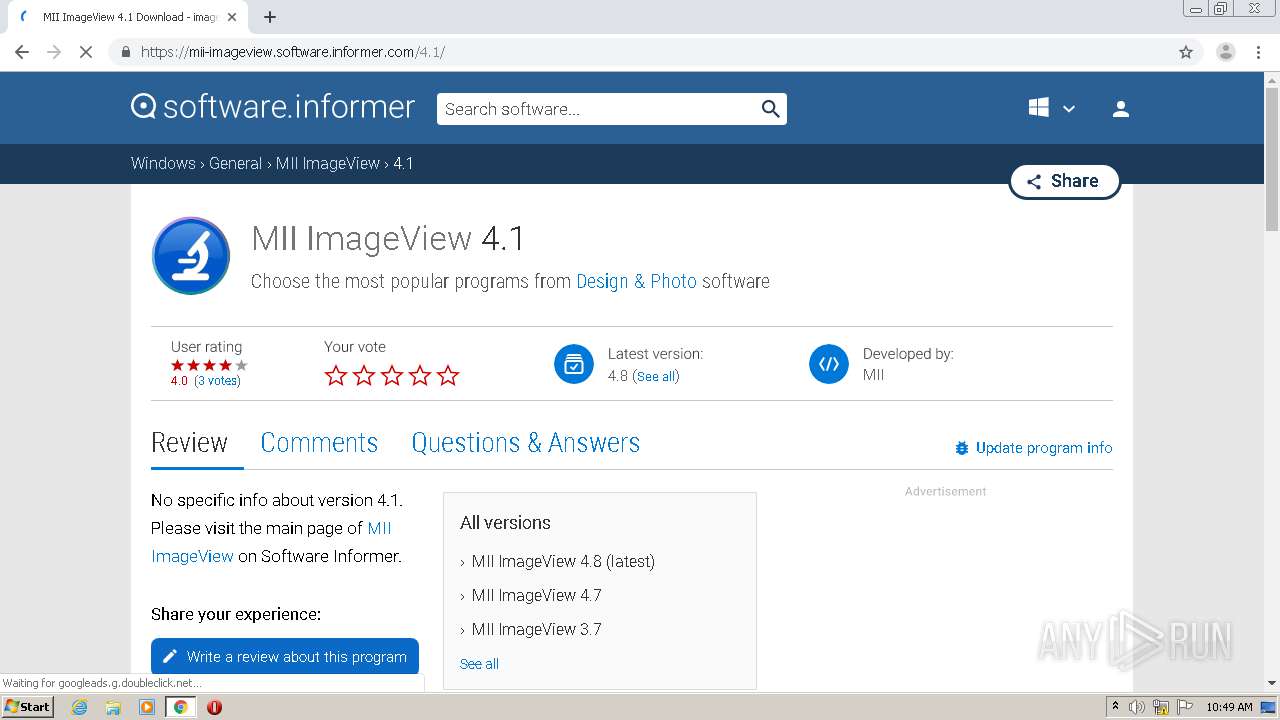Rate four stars in Your vote

point(420,376)
